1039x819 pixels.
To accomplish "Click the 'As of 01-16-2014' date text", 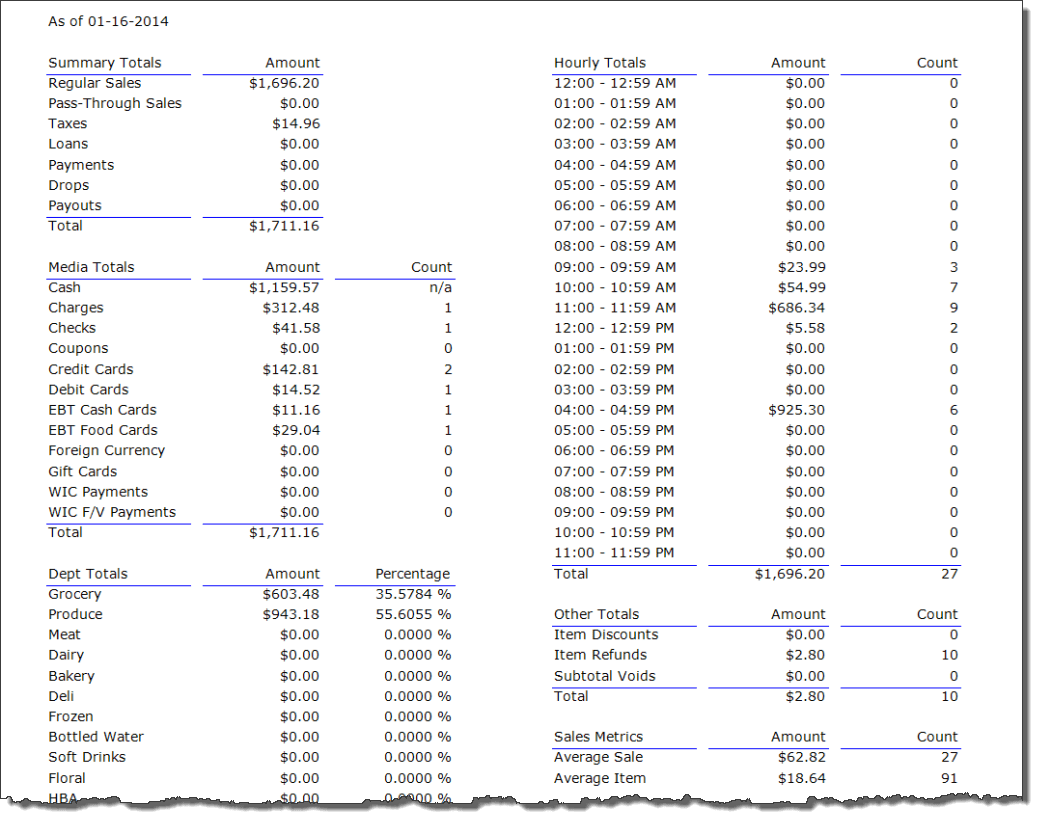I will tap(108, 21).
